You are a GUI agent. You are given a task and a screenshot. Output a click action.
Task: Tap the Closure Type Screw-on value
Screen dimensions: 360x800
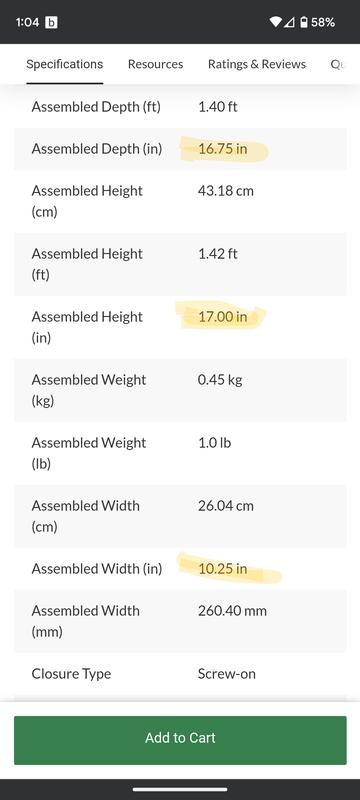click(226, 674)
